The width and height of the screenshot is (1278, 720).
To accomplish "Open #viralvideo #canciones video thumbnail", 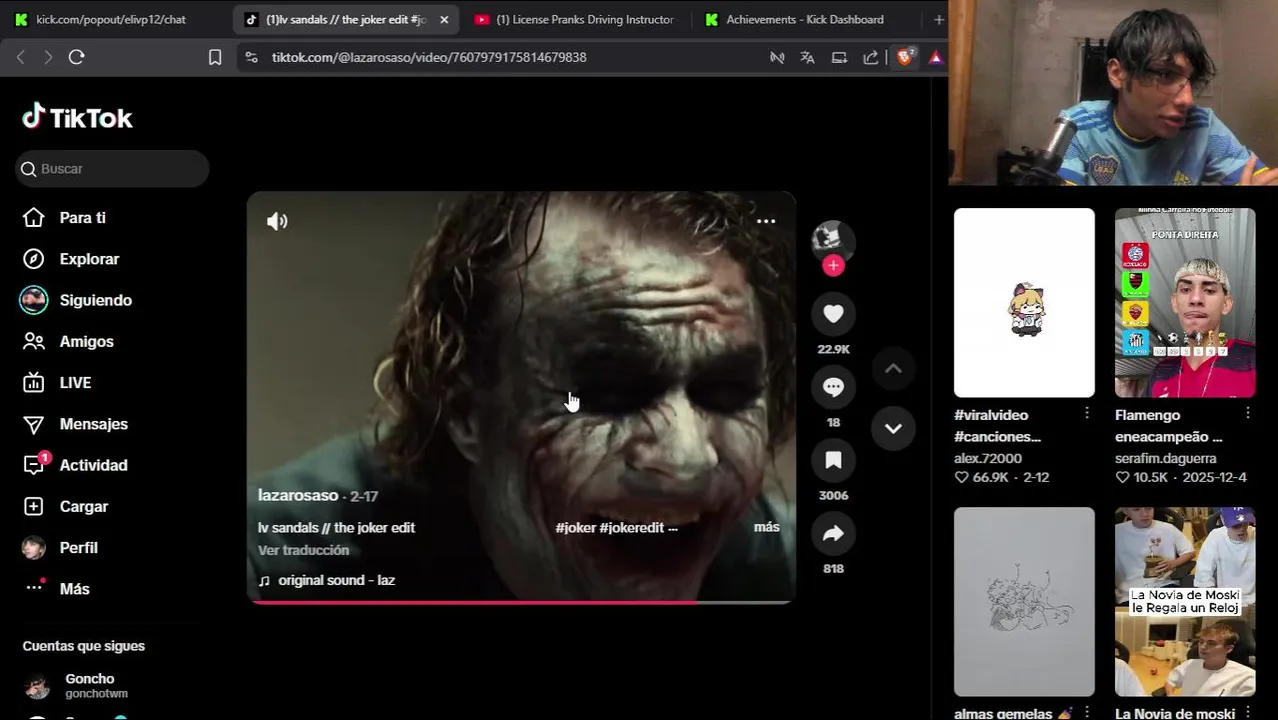I will pyautogui.click(x=1024, y=302).
